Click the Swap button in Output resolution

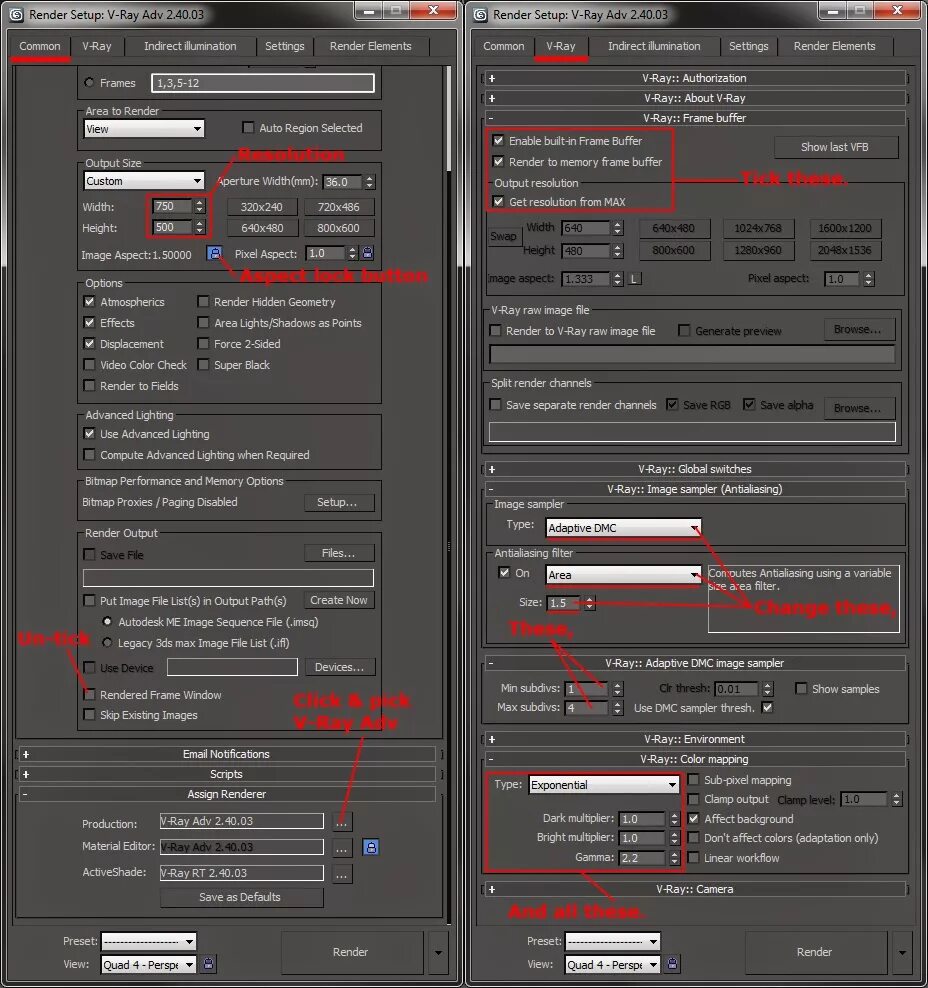503,236
